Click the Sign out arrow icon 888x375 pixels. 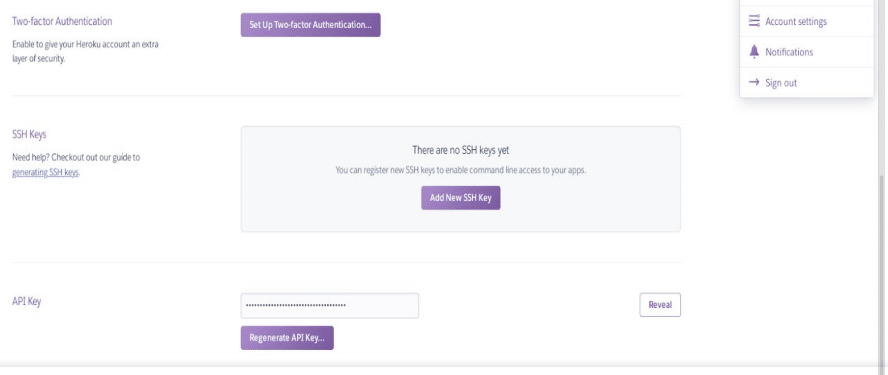click(x=754, y=83)
